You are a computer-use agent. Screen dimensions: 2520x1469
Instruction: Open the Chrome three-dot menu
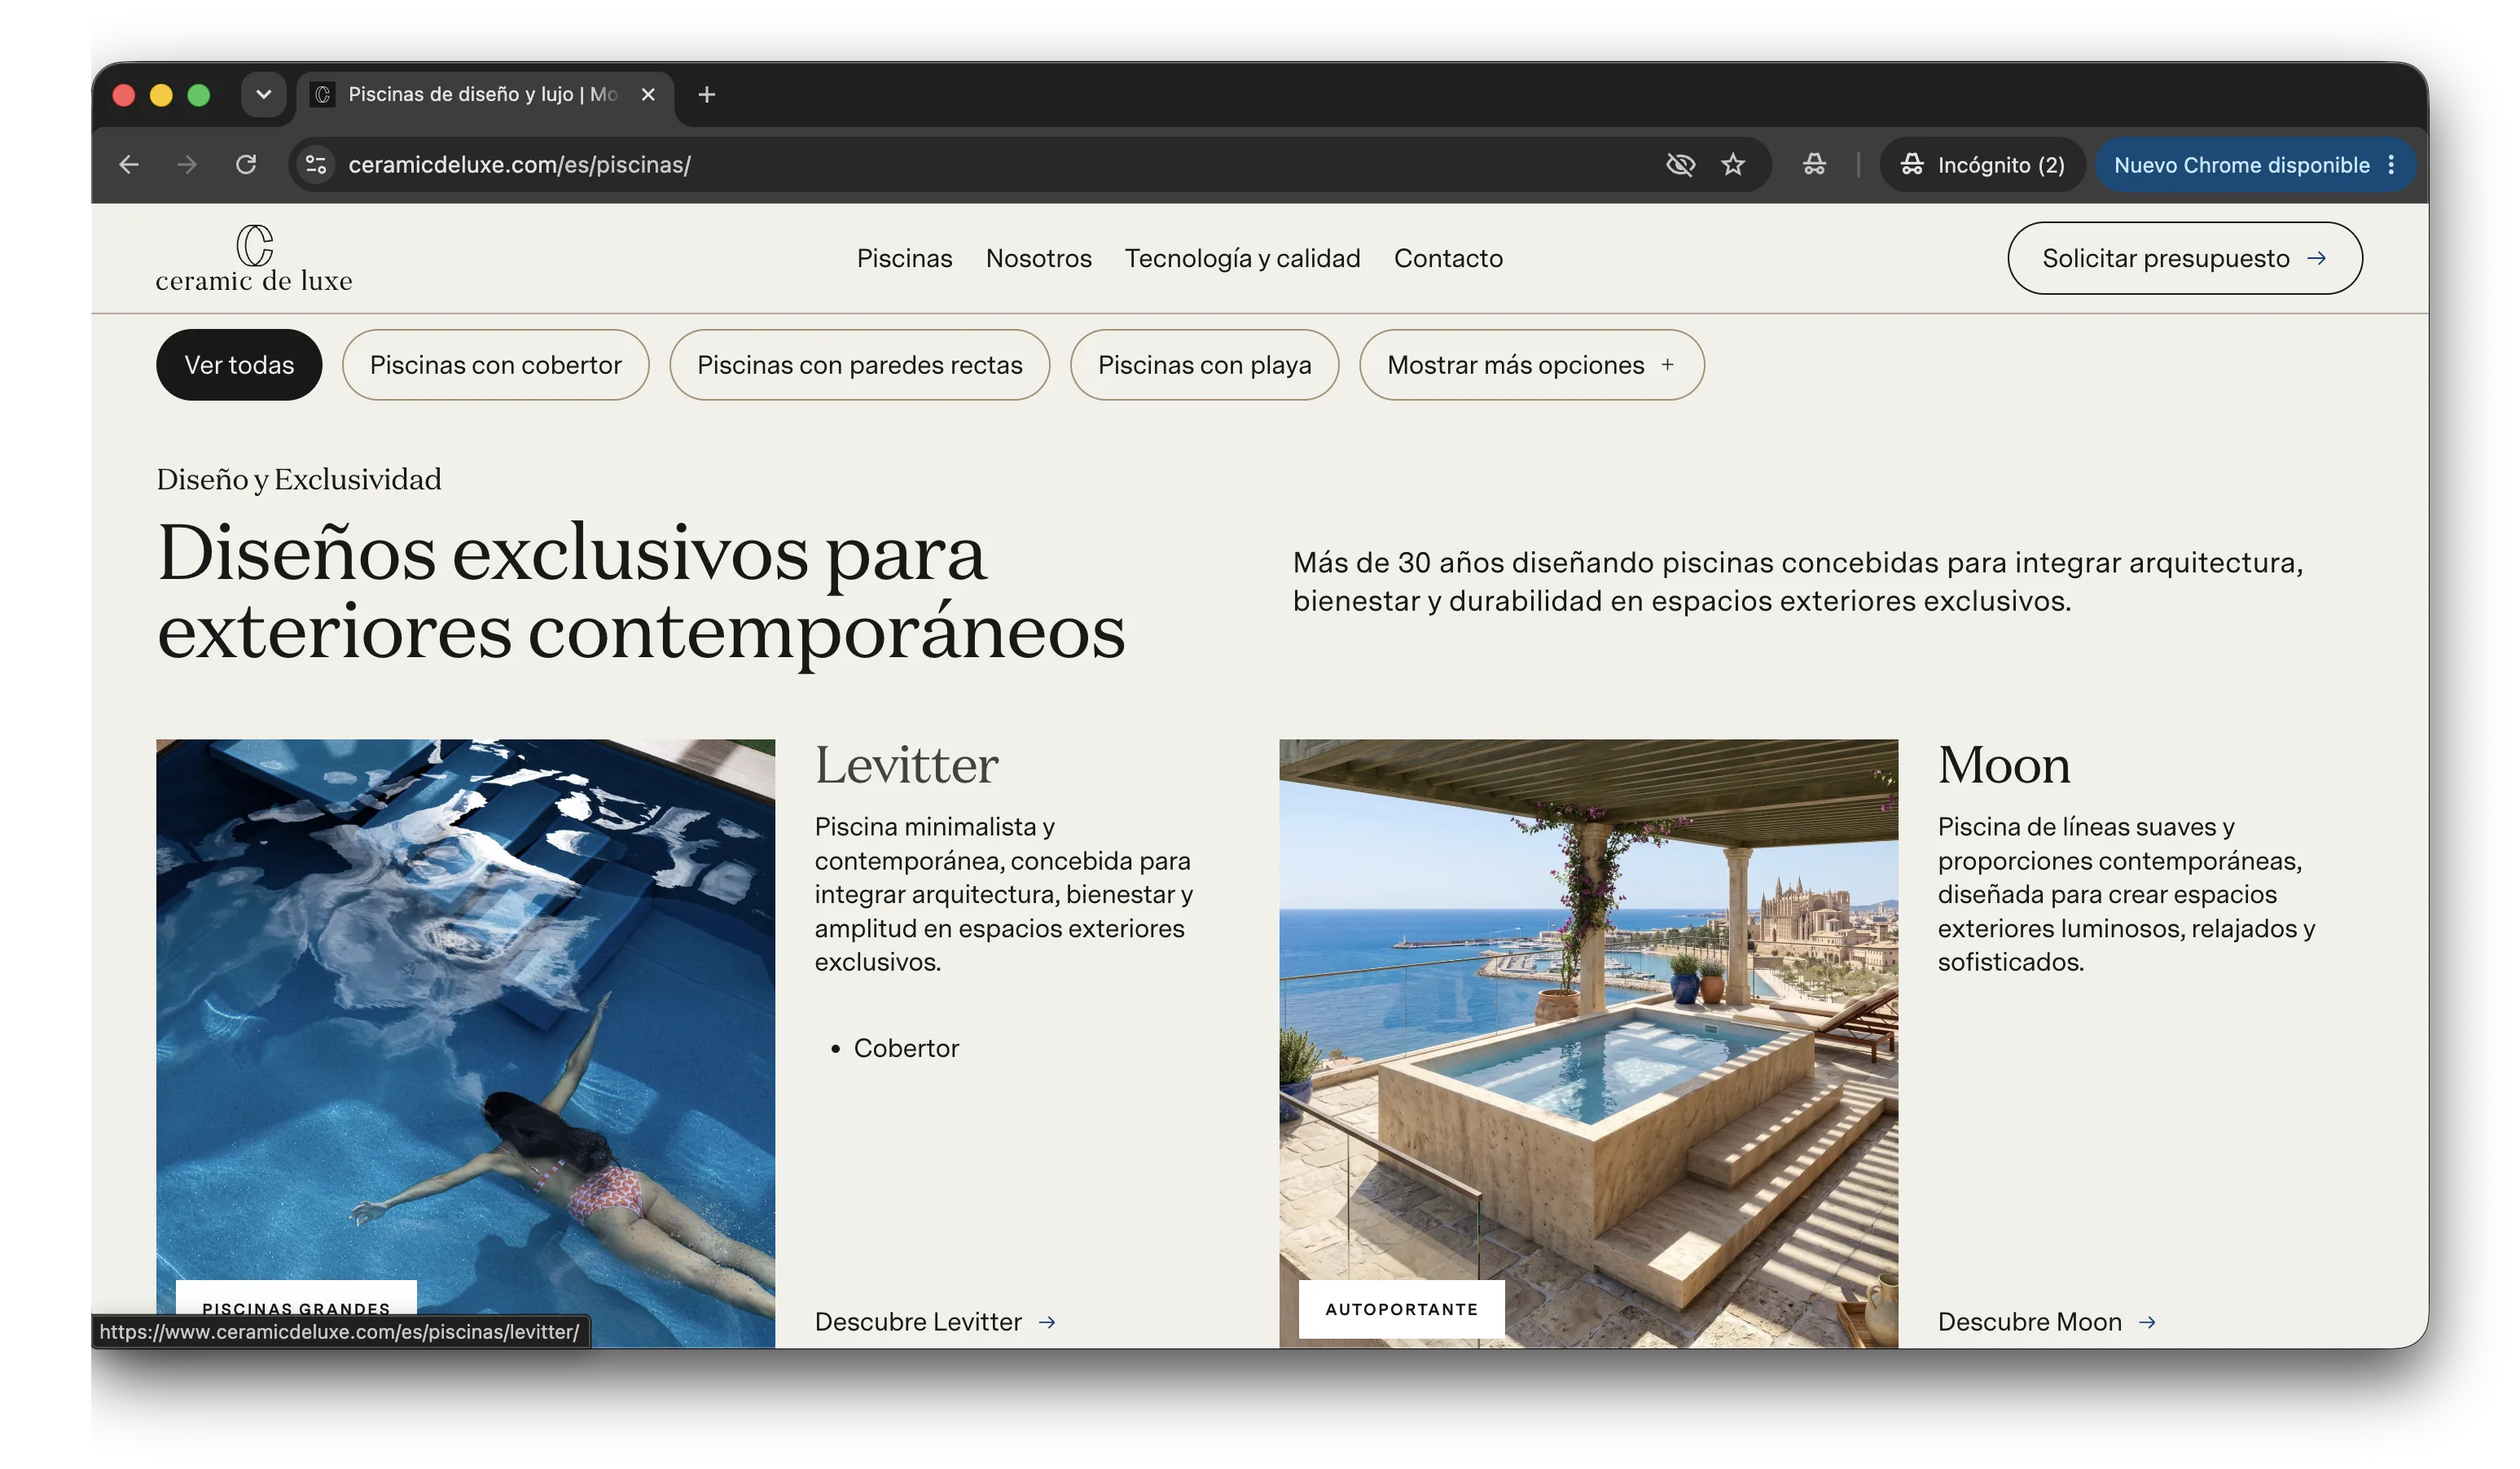tap(2392, 165)
